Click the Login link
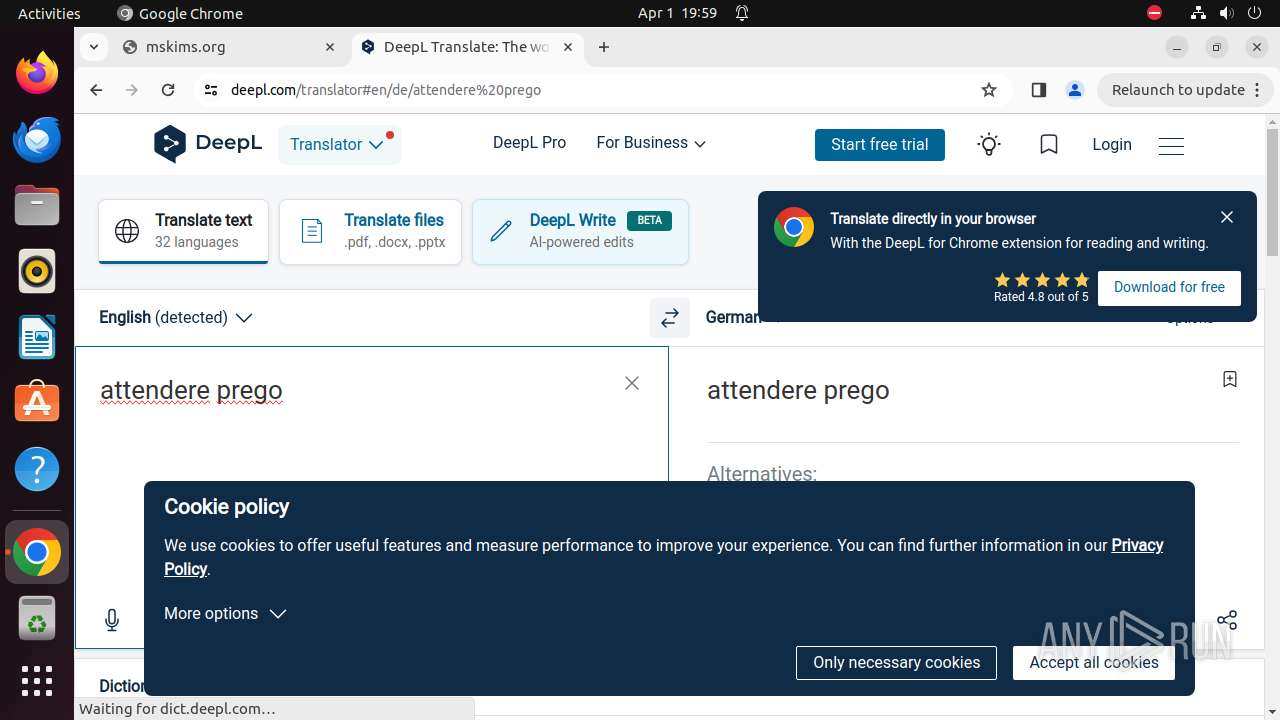This screenshot has width=1280, height=720. pos(1112,145)
